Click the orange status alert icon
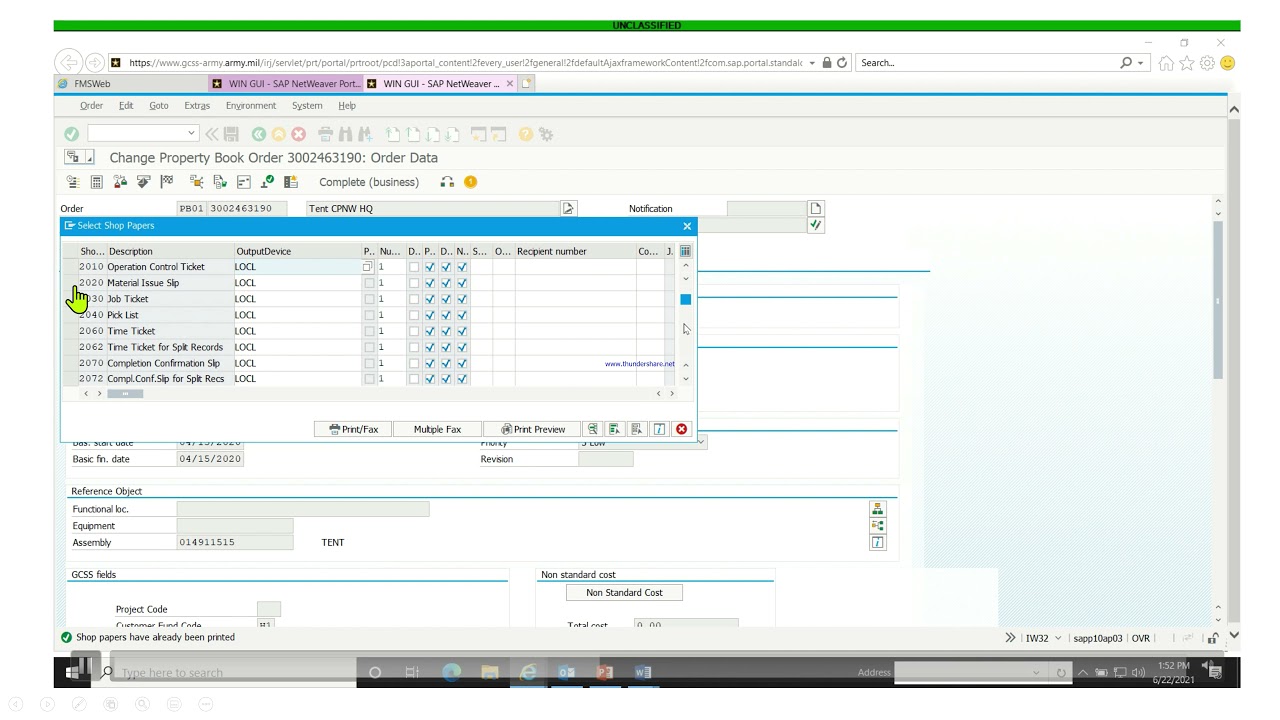The image size is (1280, 720). tap(470, 182)
